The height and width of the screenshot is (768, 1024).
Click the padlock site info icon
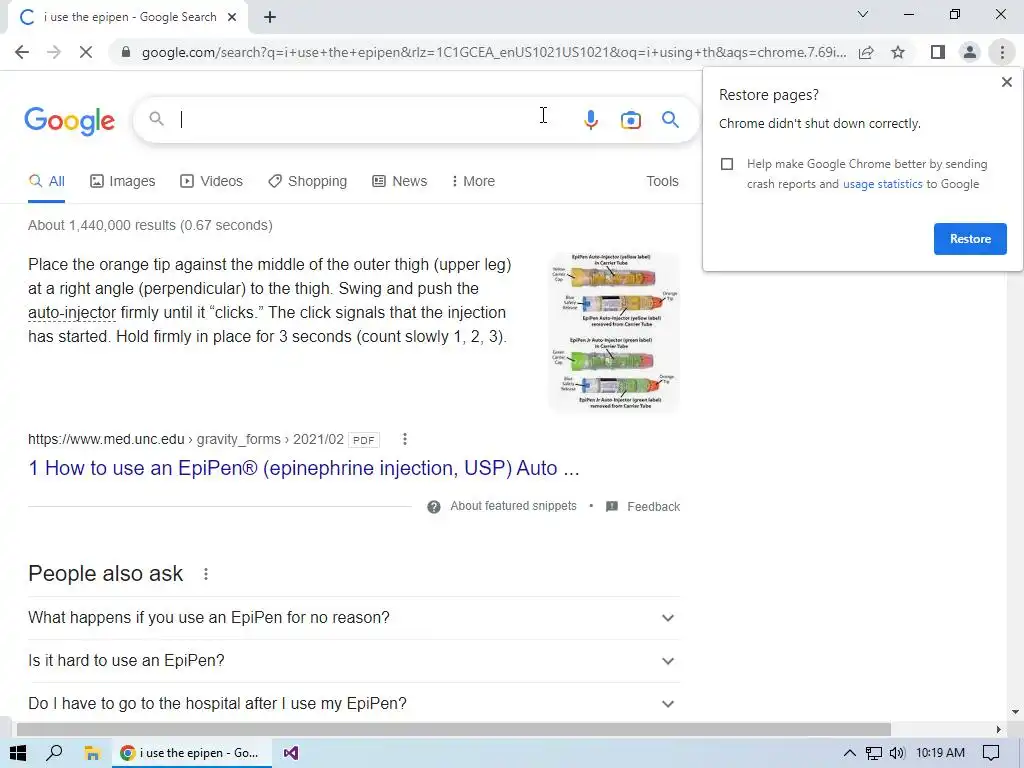pyautogui.click(x=125, y=52)
